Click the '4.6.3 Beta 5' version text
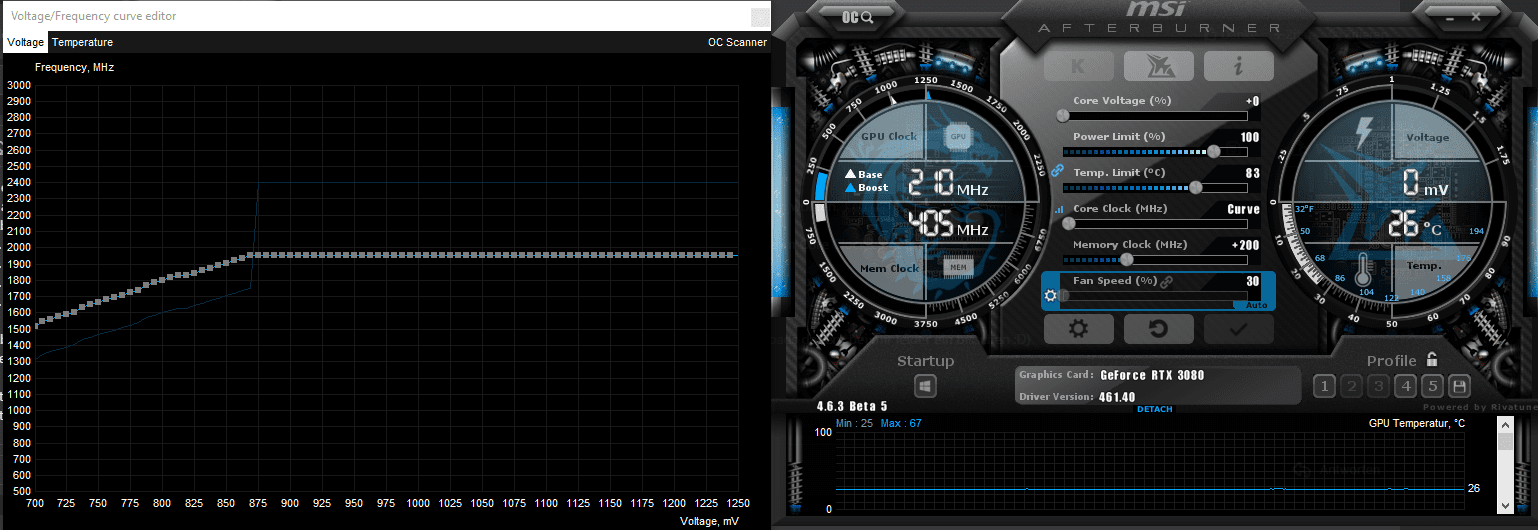The width and height of the screenshot is (1538, 530). click(x=852, y=406)
